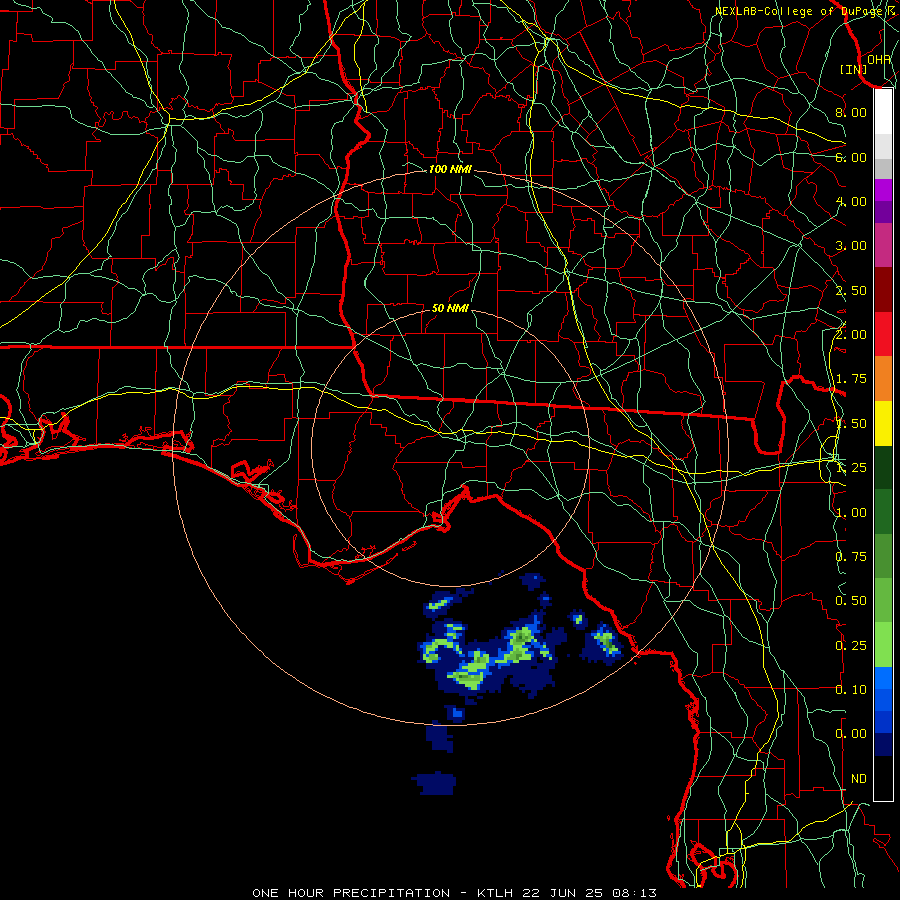
Task: Click the 22 JUN 25 date stamp
Action: [564, 893]
